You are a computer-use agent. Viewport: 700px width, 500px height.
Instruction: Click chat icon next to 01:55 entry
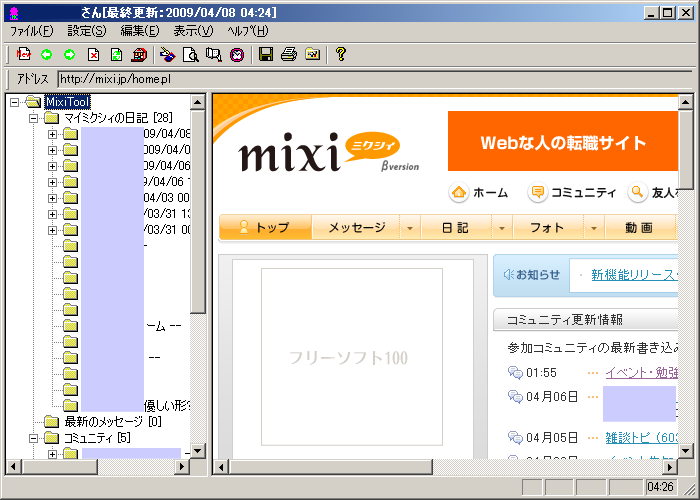pos(515,372)
